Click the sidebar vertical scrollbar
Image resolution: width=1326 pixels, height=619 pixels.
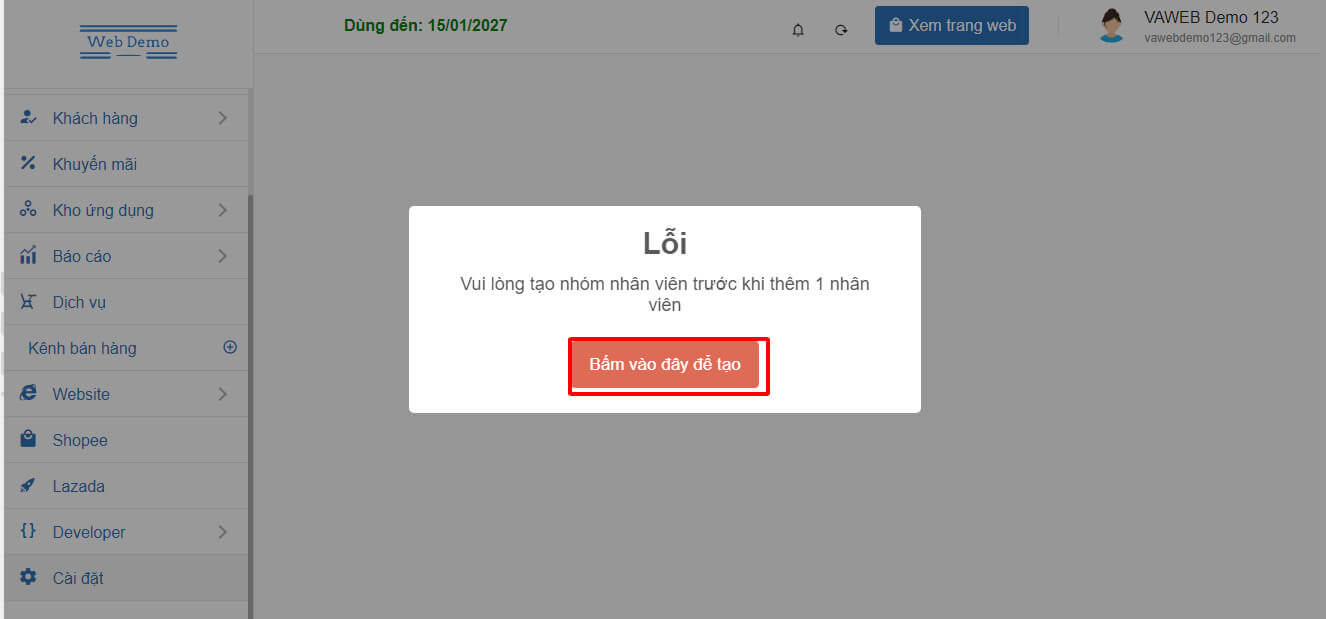point(251,400)
